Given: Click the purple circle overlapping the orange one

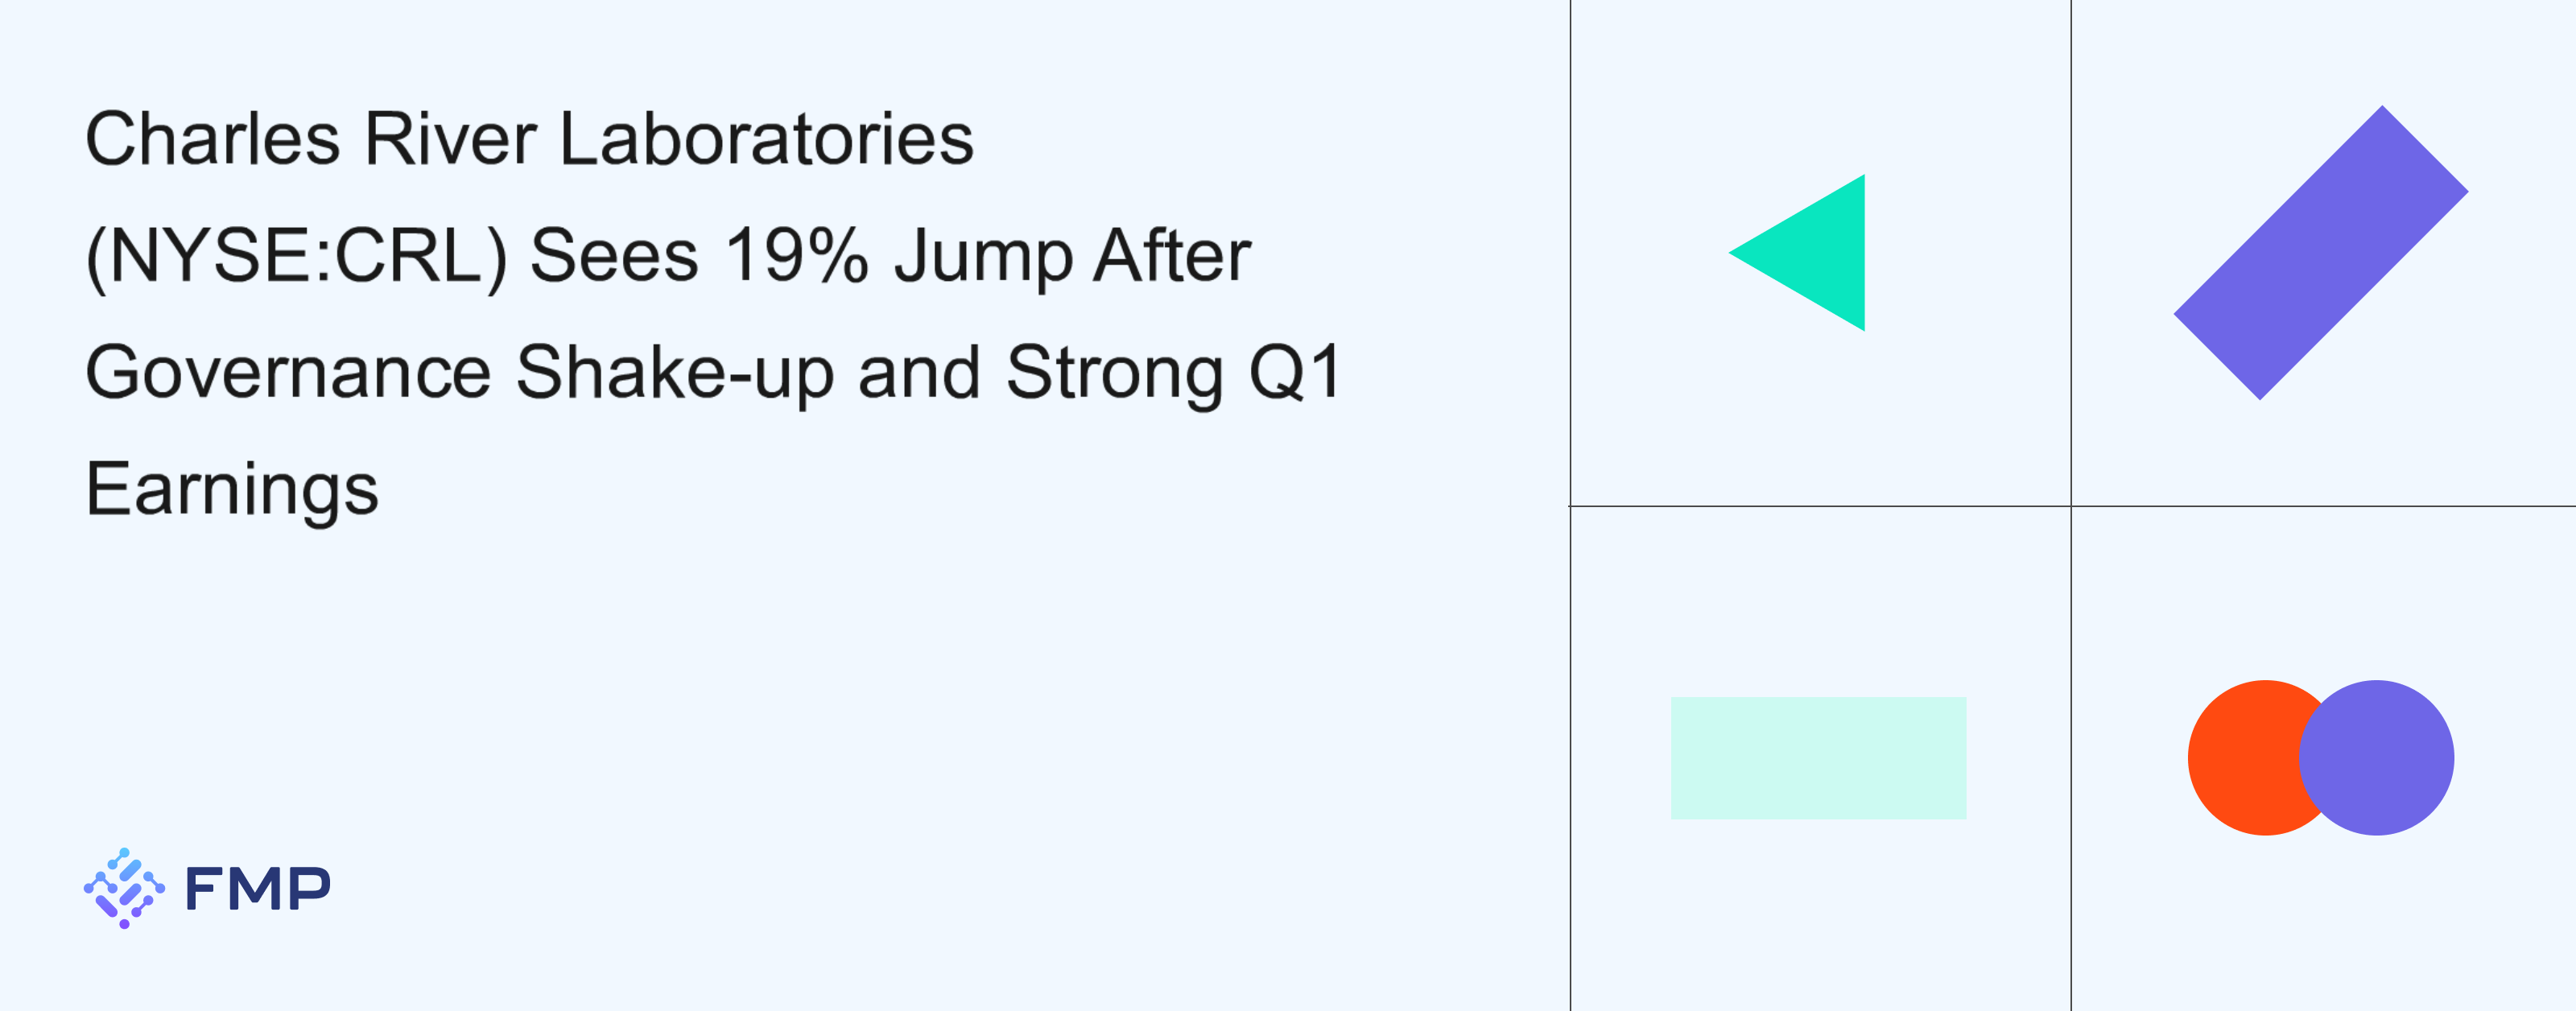Looking at the screenshot, I should (2376, 758).
